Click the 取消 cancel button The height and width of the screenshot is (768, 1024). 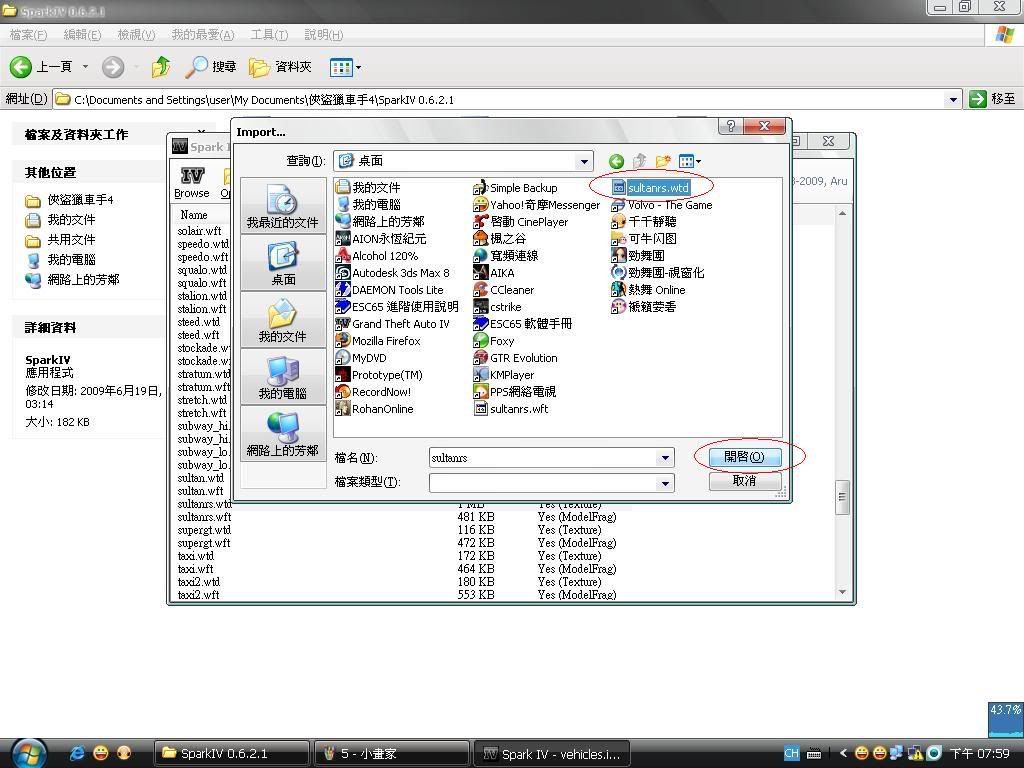pos(744,481)
